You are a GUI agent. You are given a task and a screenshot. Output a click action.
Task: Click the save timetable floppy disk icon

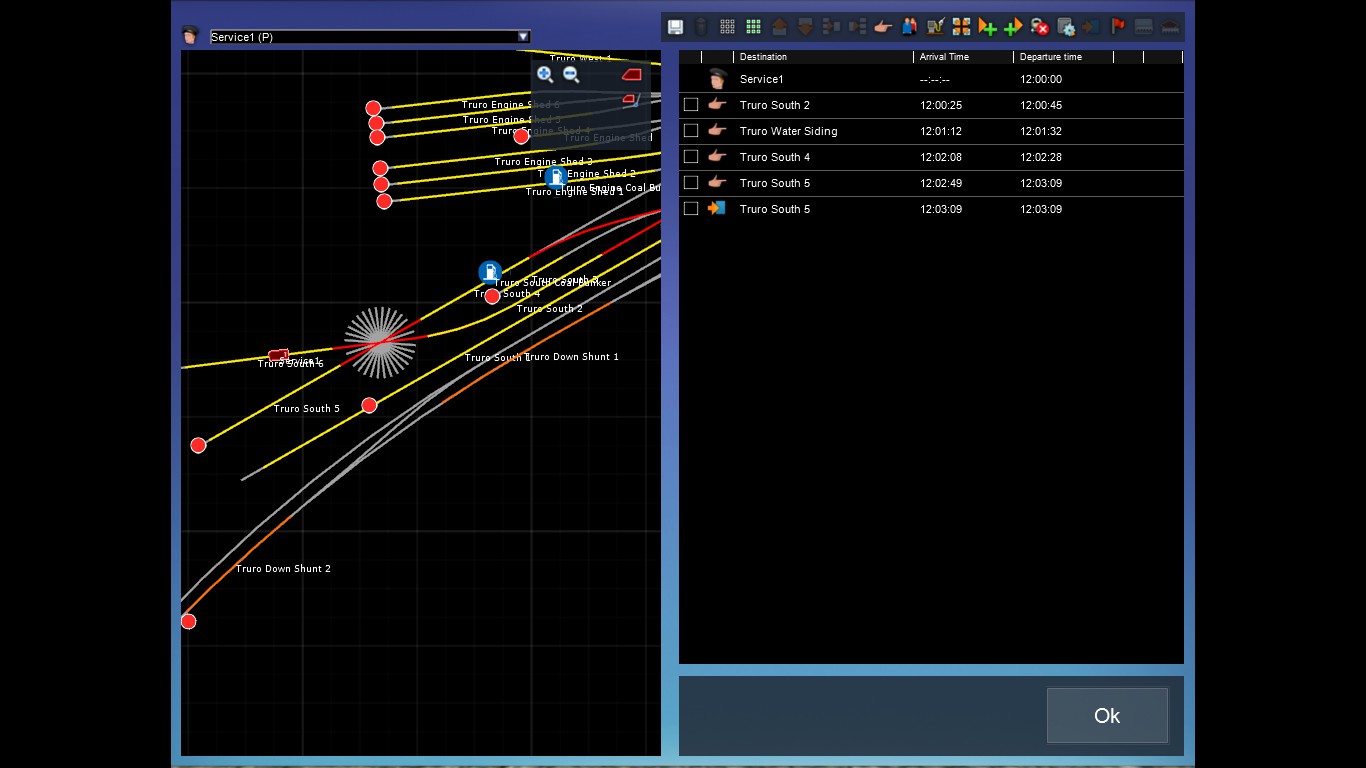675,27
